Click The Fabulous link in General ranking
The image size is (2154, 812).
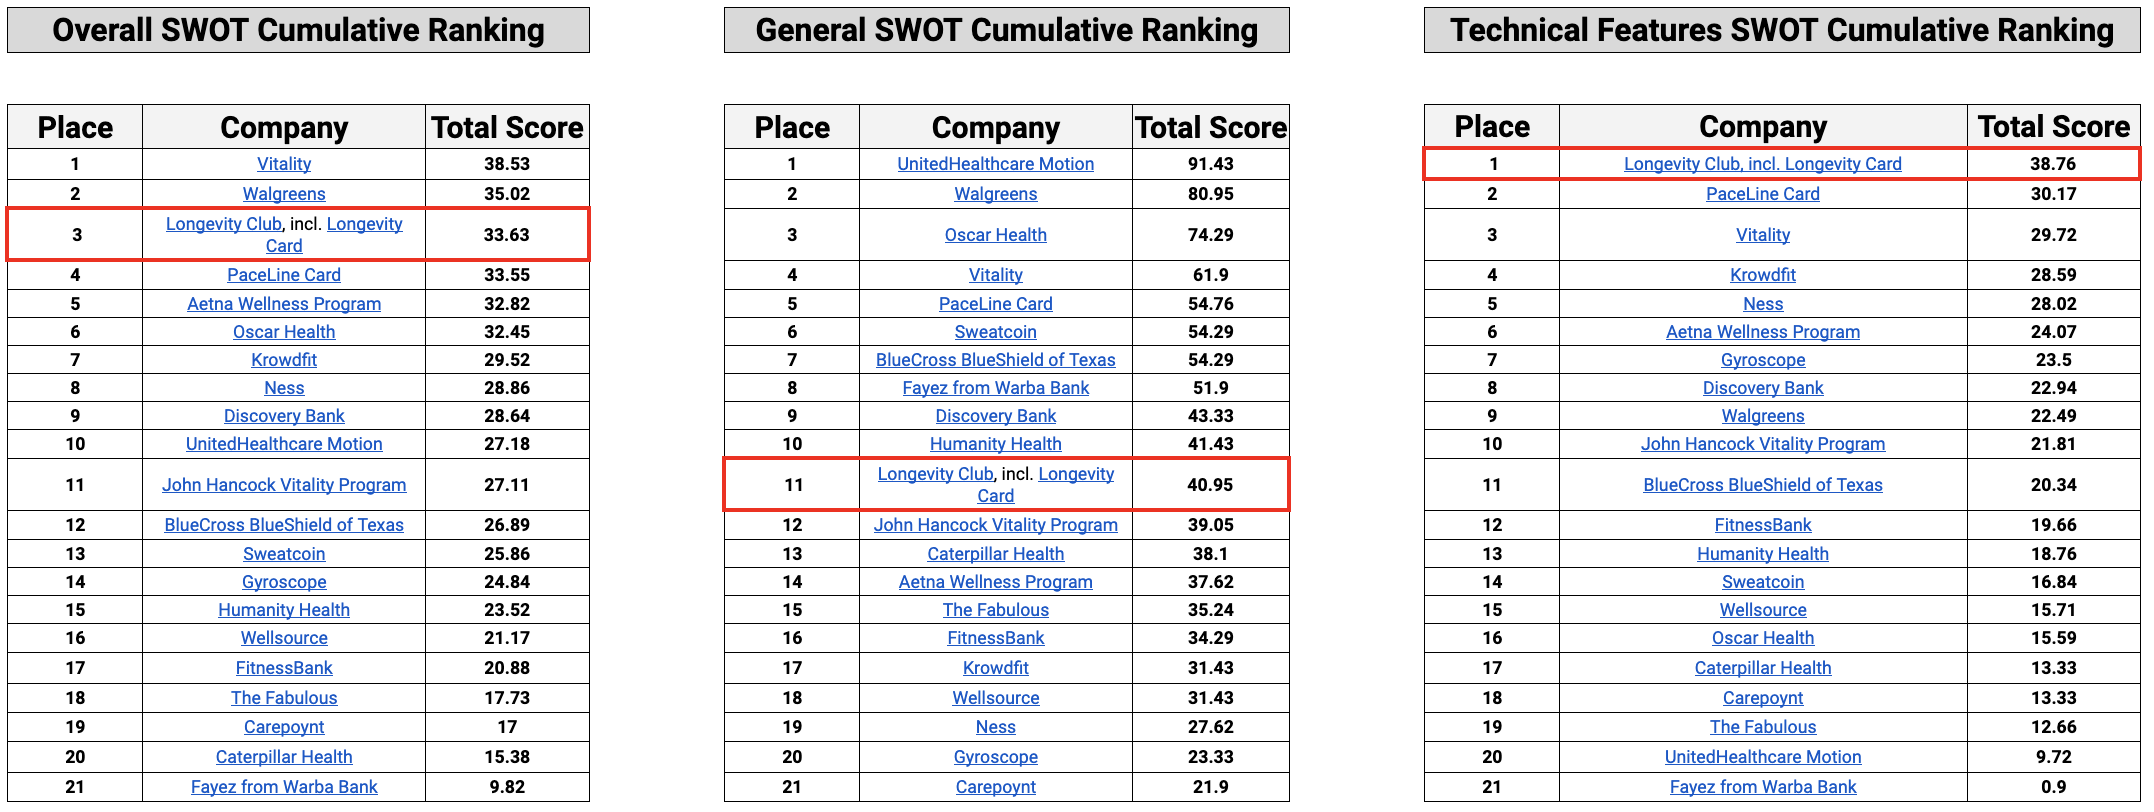pyautogui.click(x=995, y=610)
